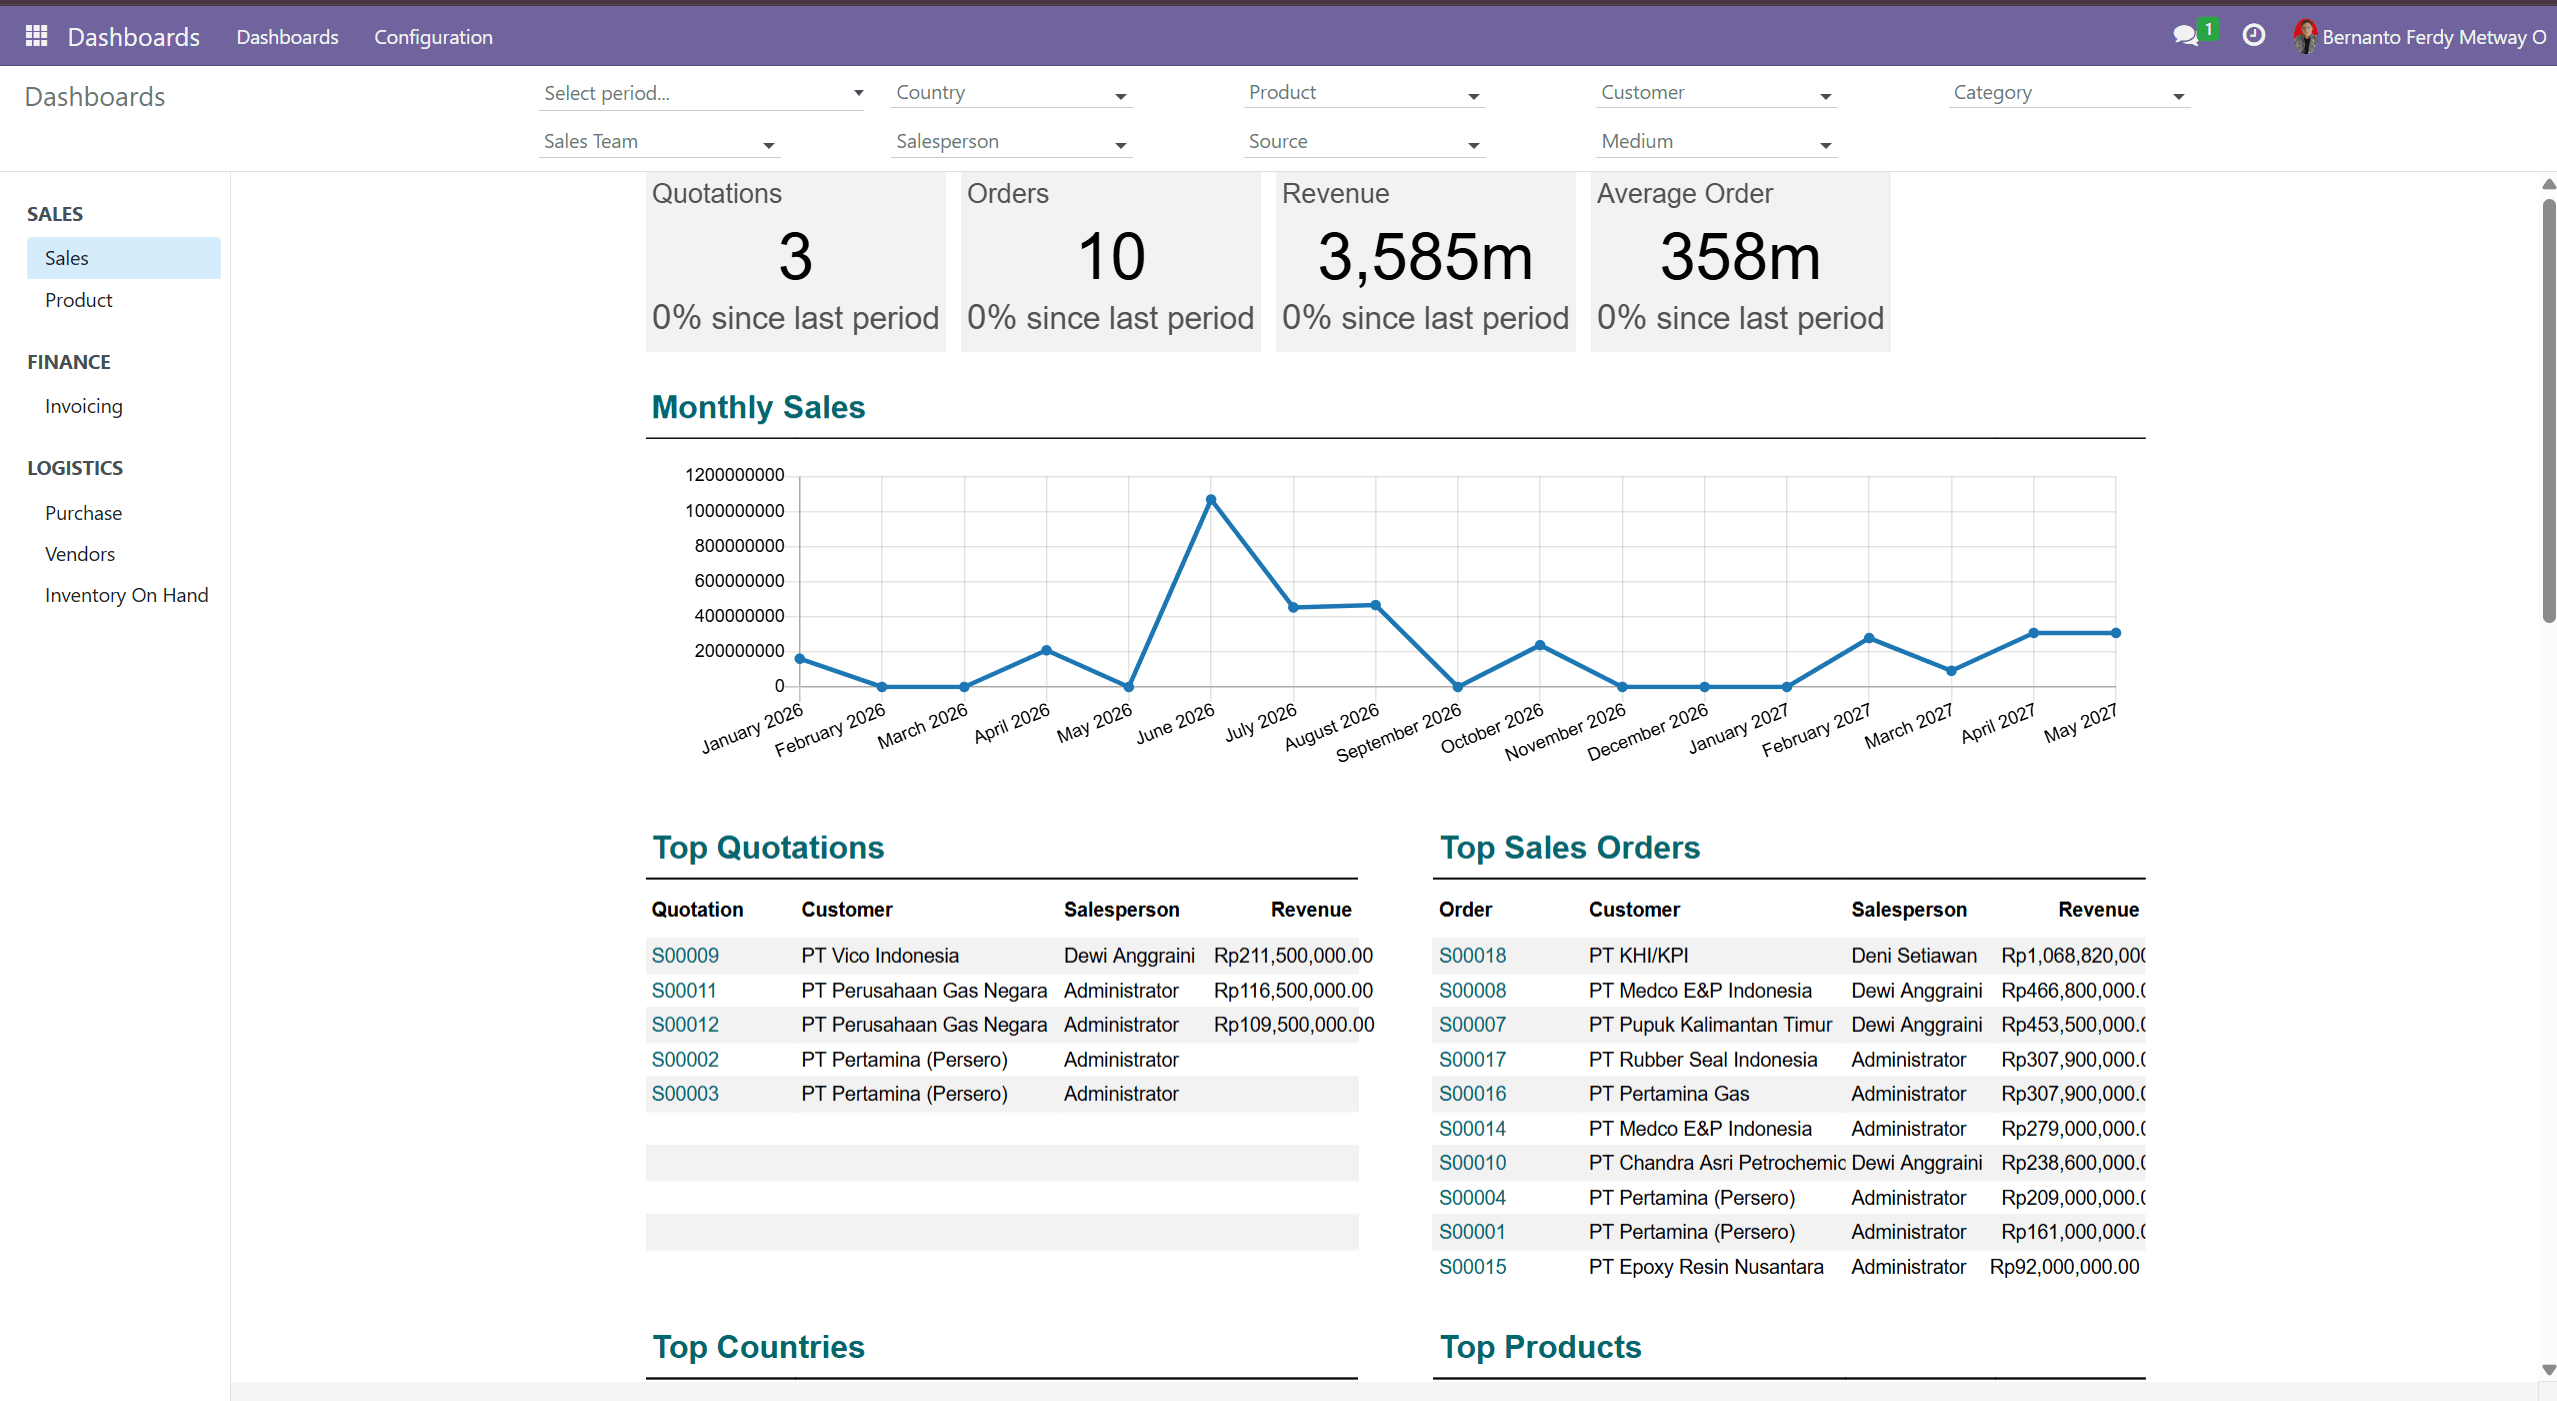Click the June 2026 peak data point
Viewport: 2557px width, 1401px height.
click(1211, 499)
